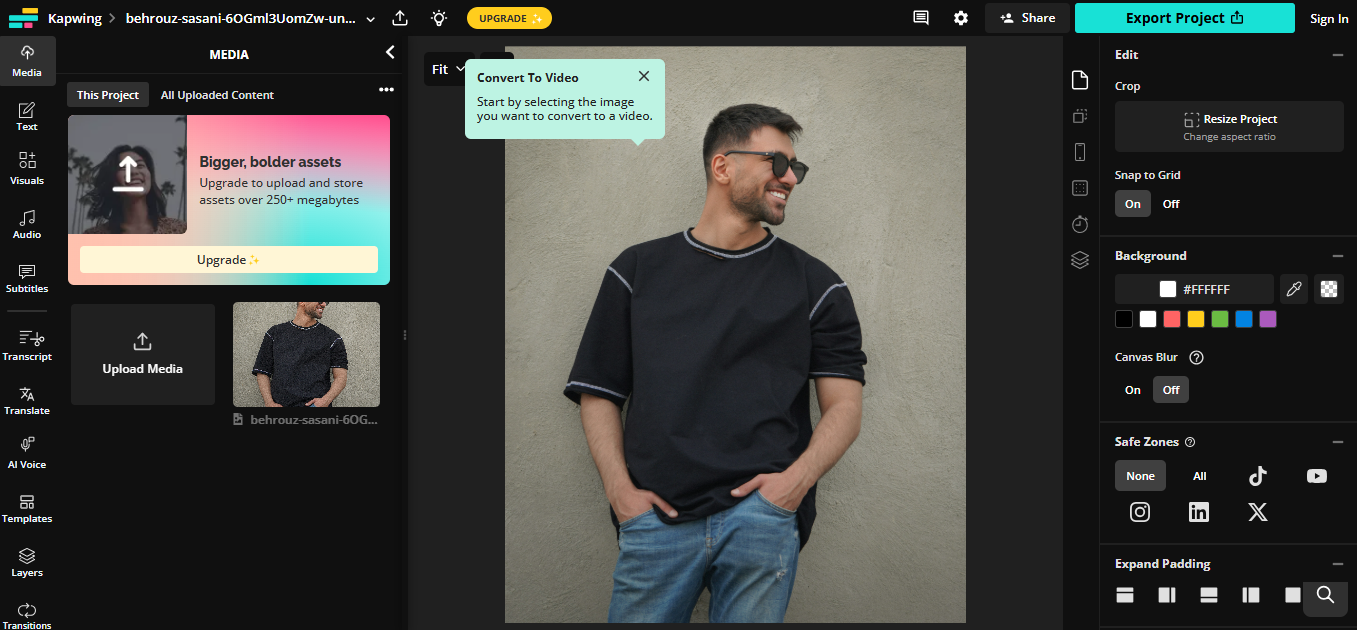The height and width of the screenshot is (630, 1357).
Task: Open the Subtitles panel
Action: pos(27,278)
